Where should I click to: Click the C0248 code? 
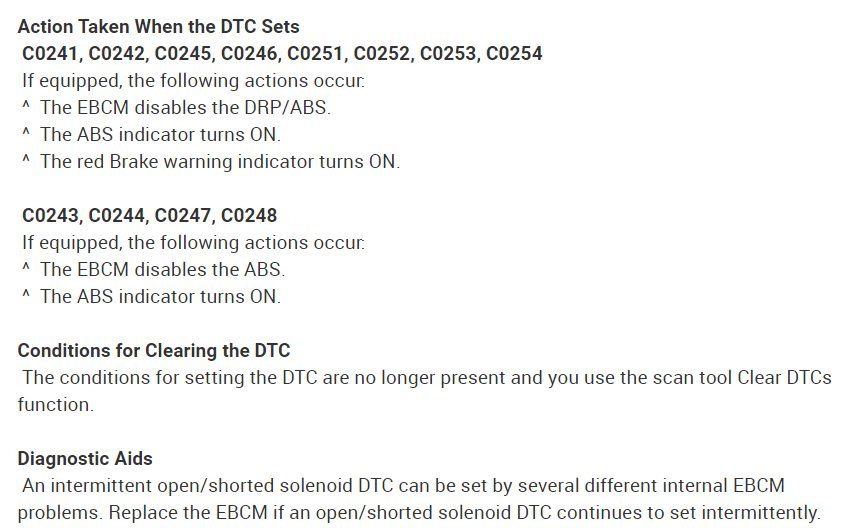(x=251, y=215)
